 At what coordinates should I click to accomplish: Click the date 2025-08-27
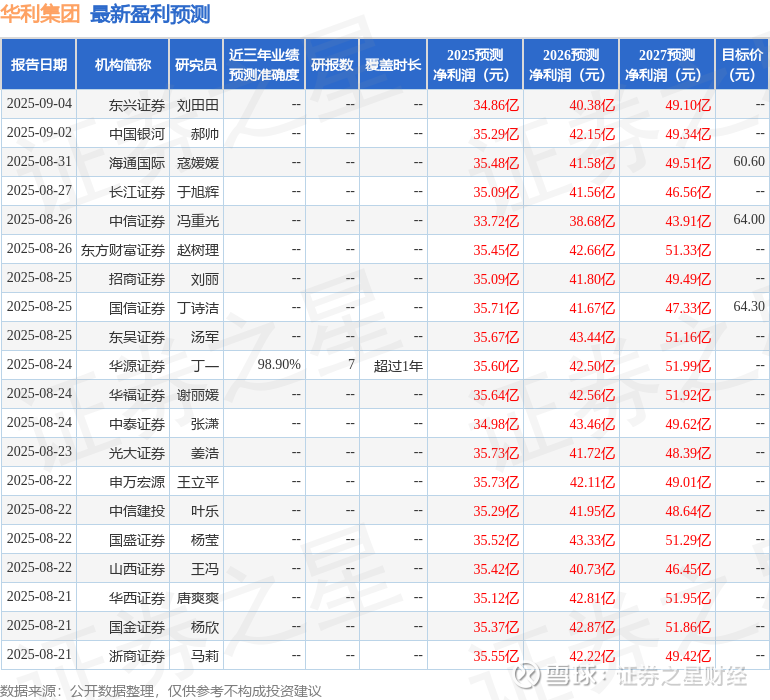click(39, 190)
